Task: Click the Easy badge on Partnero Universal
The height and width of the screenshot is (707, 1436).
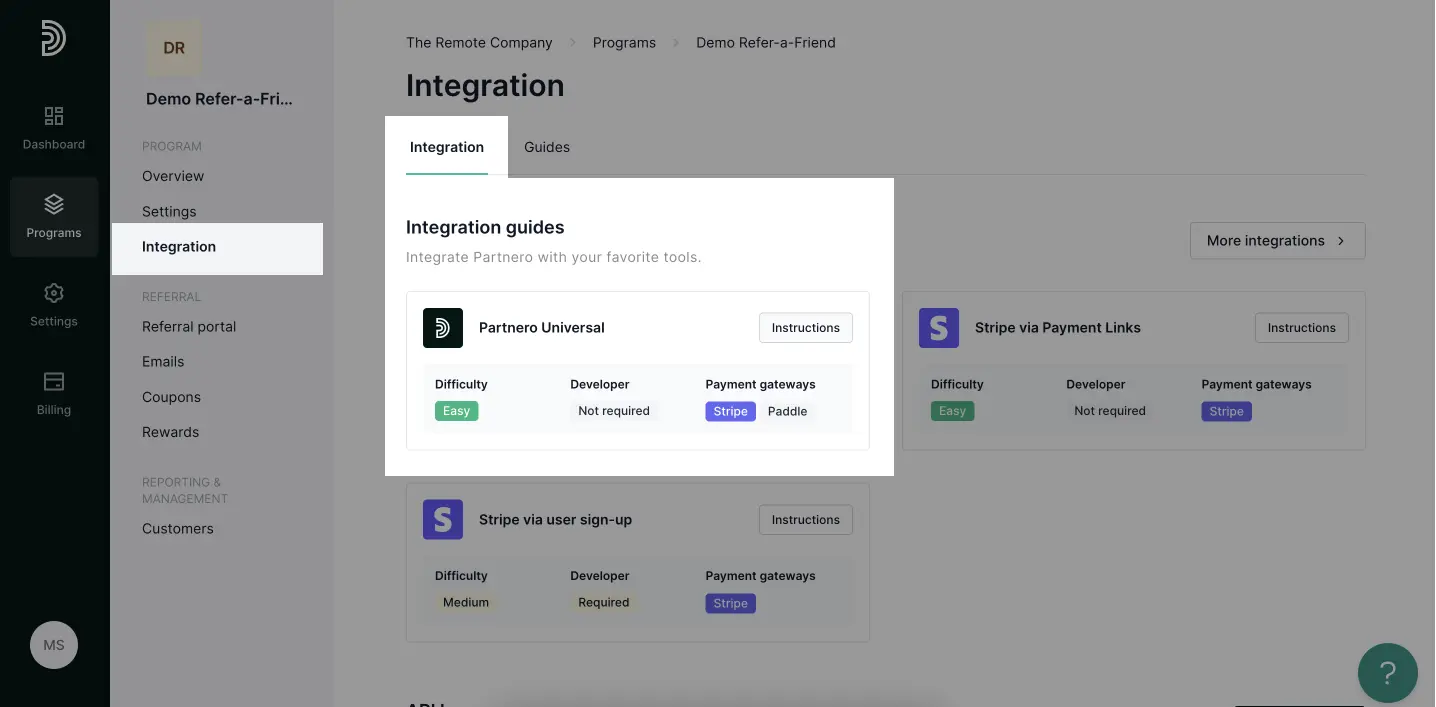Action: pyautogui.click(x=457, y=411)
